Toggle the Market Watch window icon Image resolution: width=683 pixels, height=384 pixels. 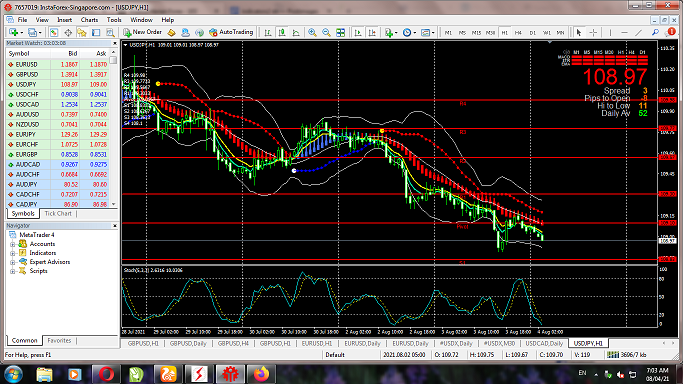click(54, 32)
